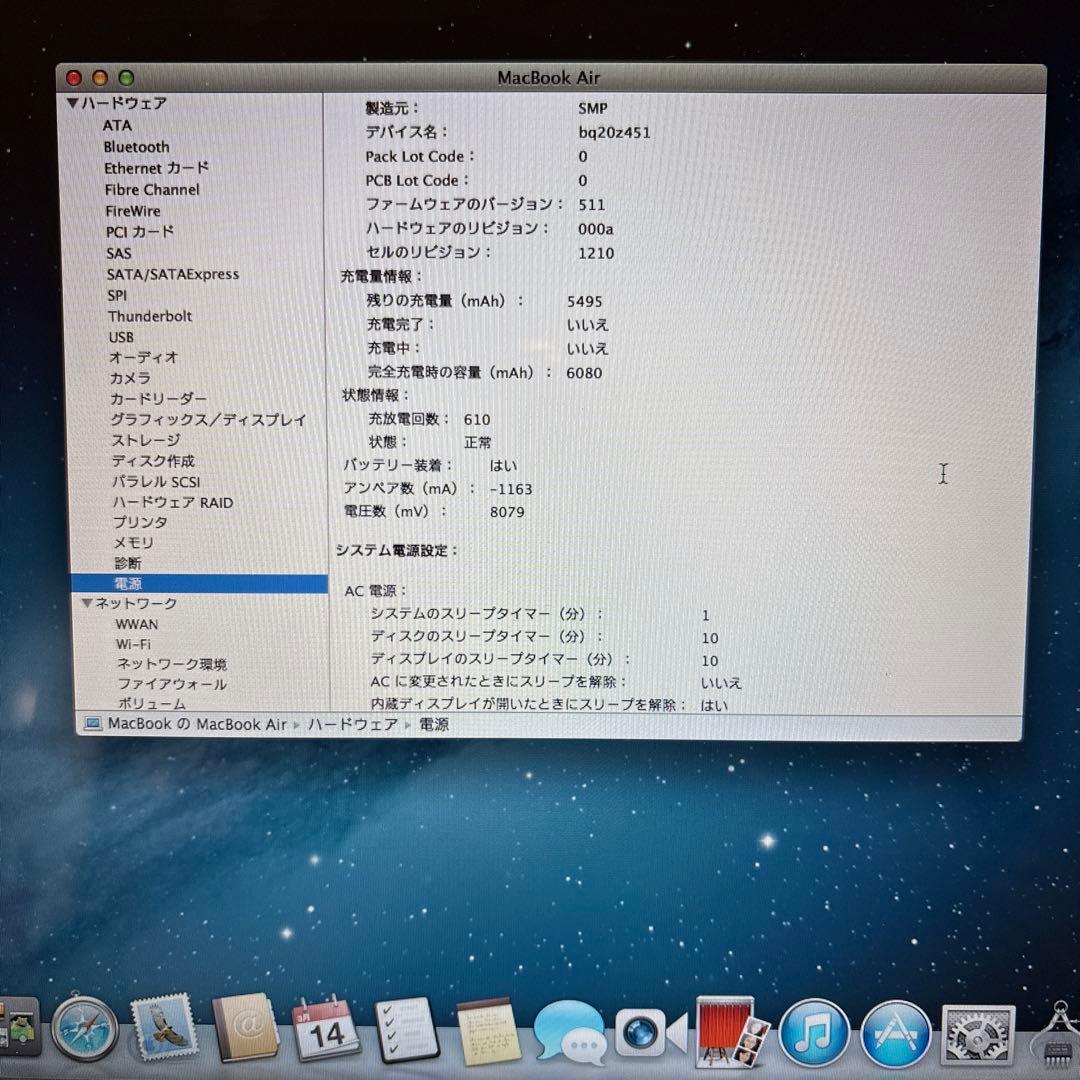Open System Preferences gear in the Dock
Image resolution: width=1080 pixels, height=1080 pixels.
pos(977,1037)
